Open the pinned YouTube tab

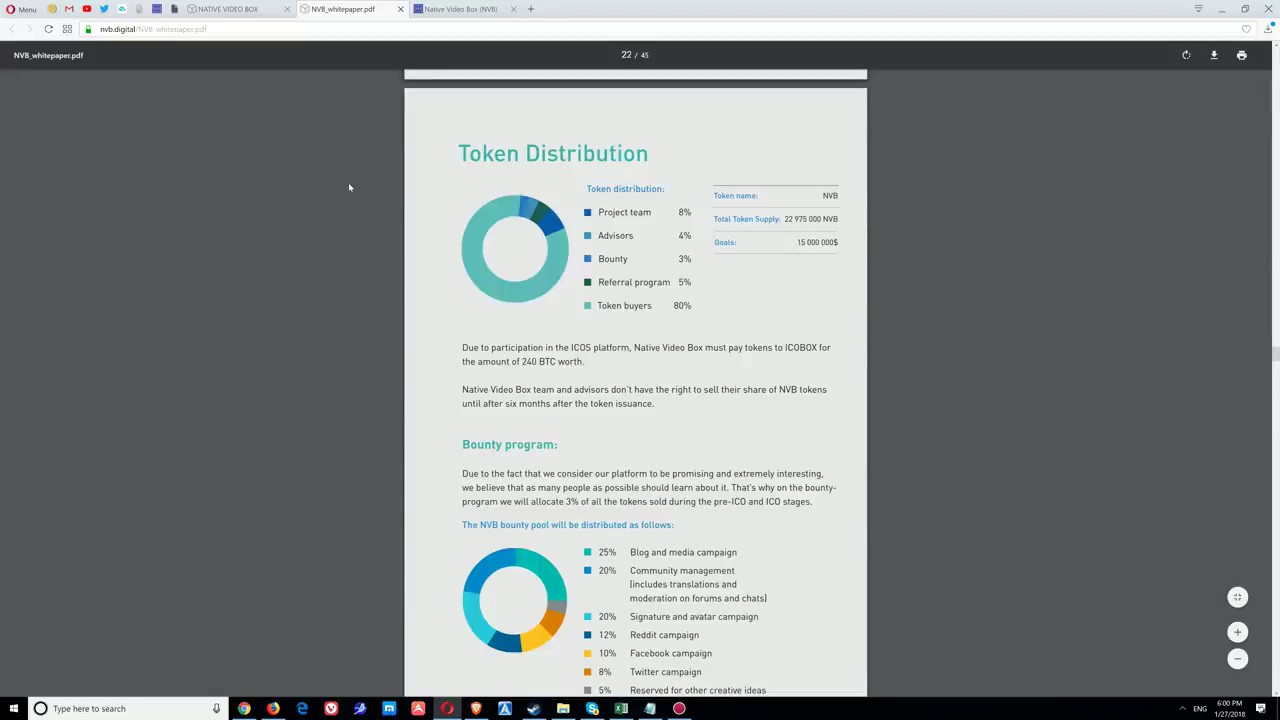[87, 9]
